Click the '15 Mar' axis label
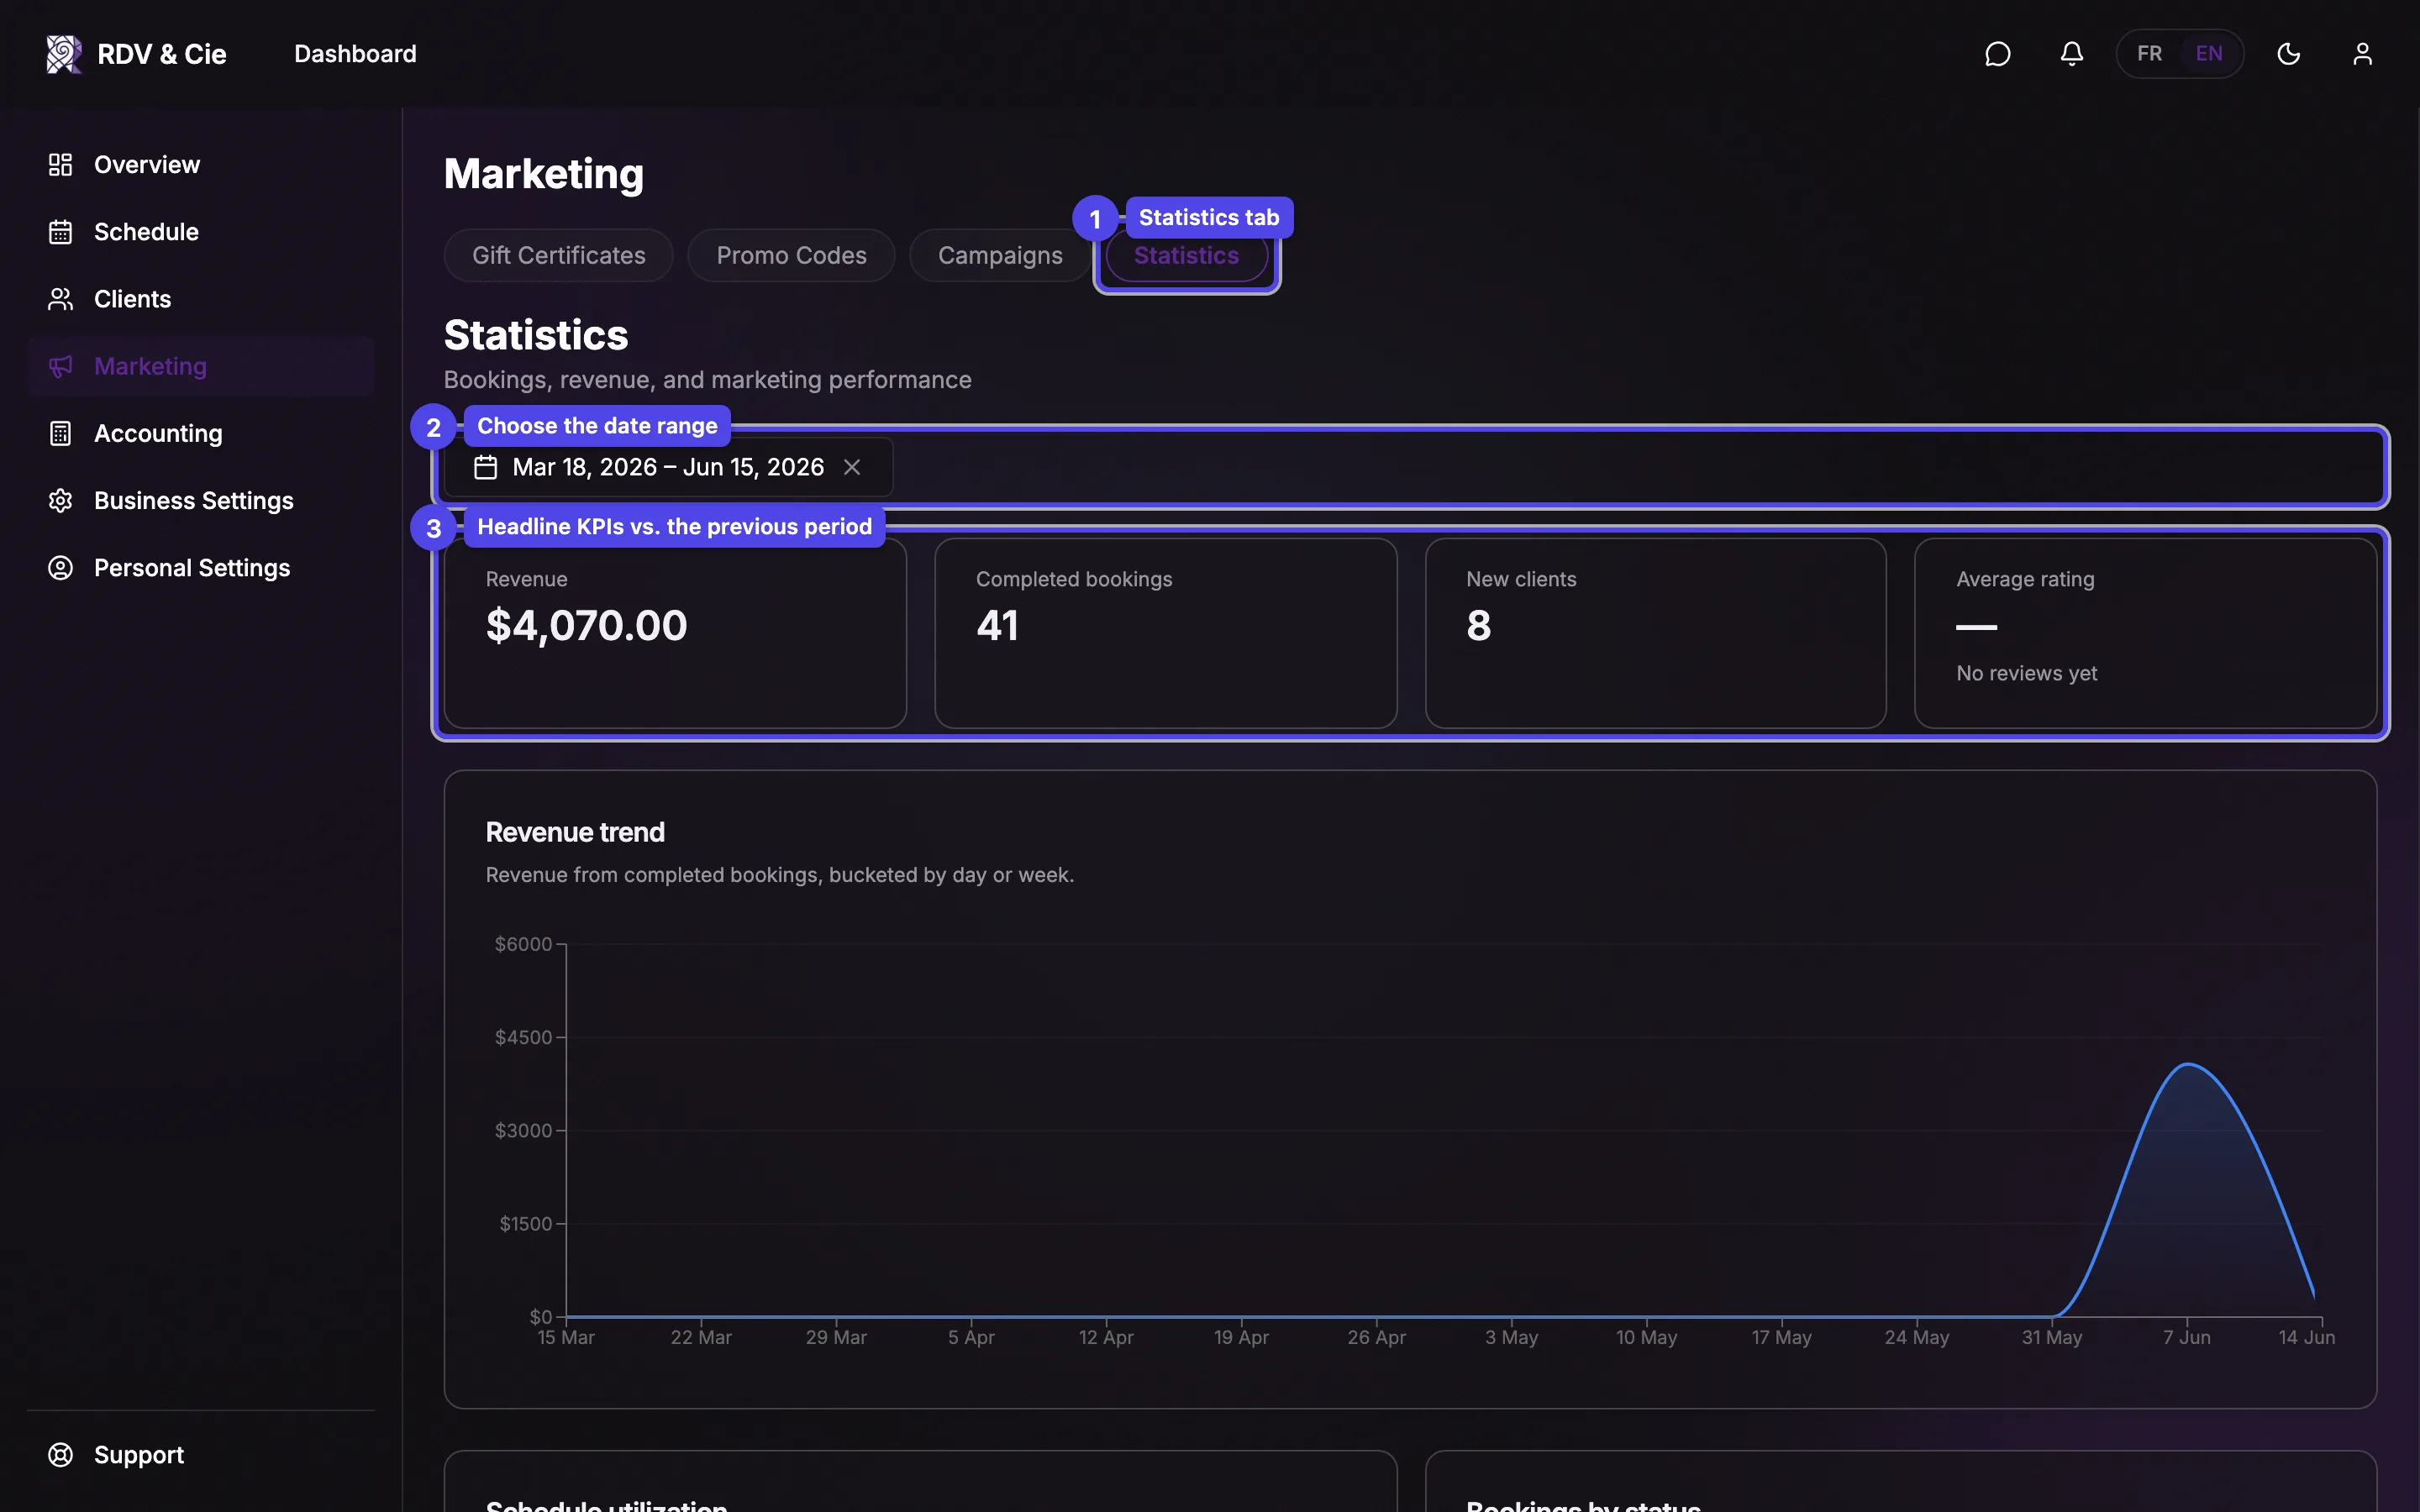2420x1512 pixels. point(566,1337)
